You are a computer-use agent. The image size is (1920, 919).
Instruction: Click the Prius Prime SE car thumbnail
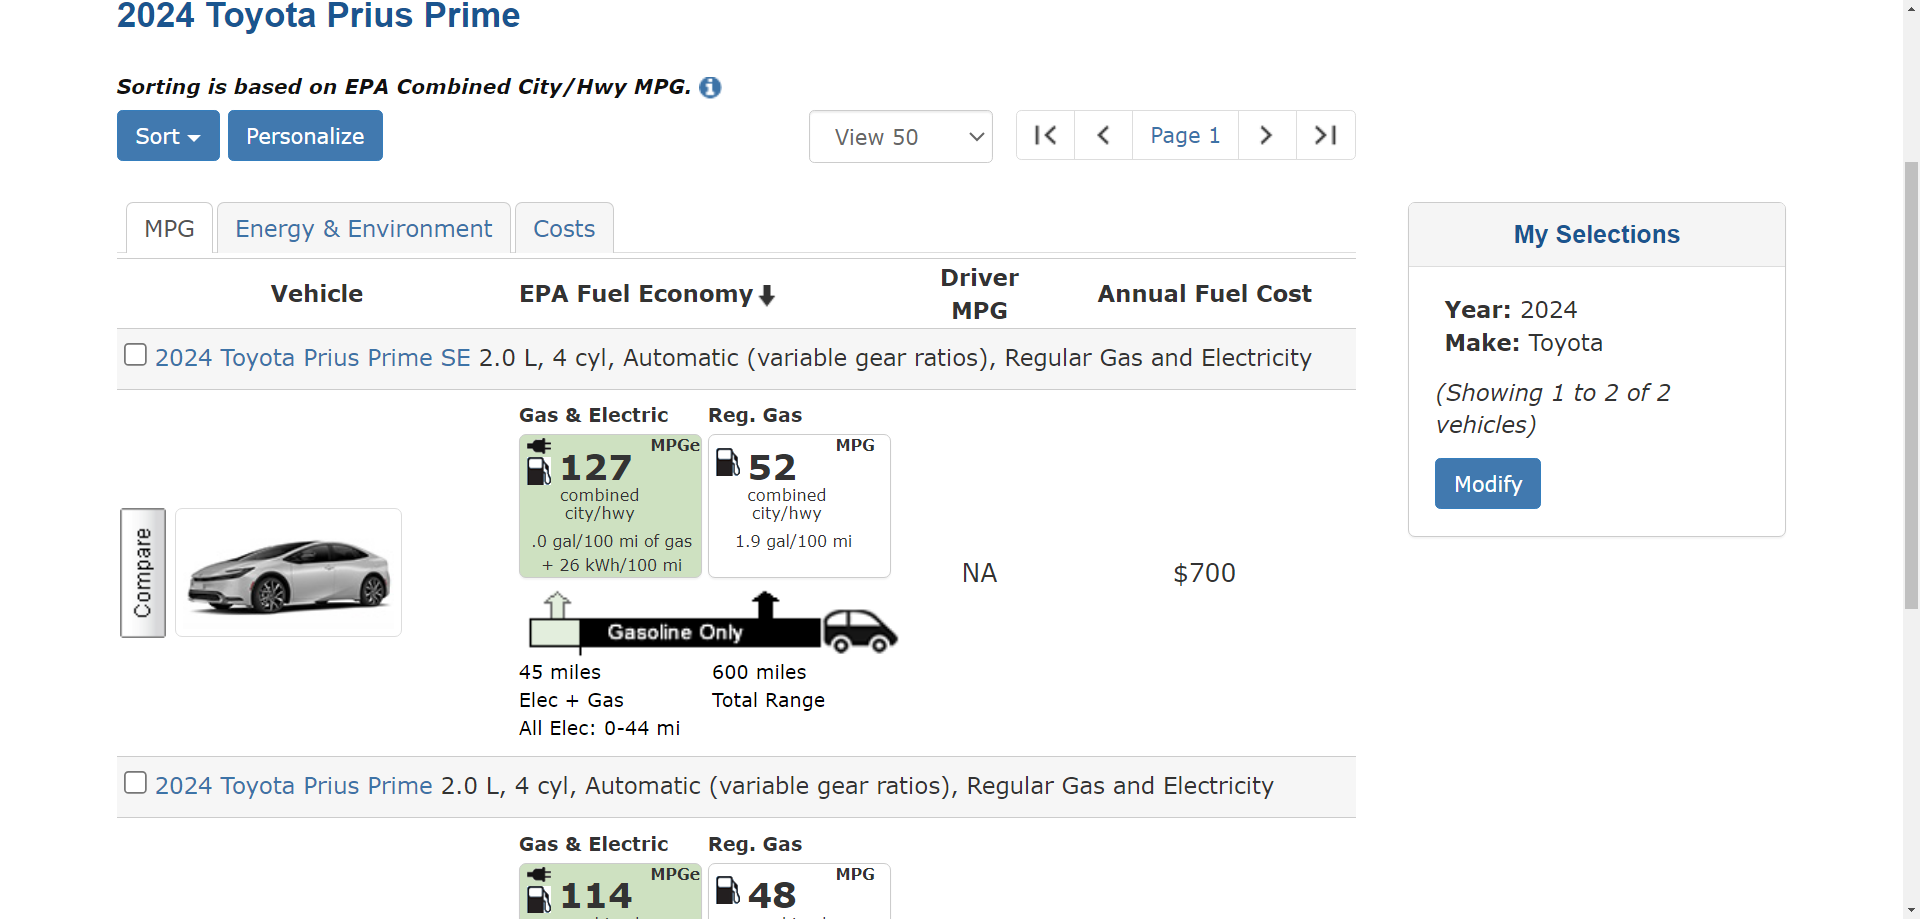click(289, 573)
